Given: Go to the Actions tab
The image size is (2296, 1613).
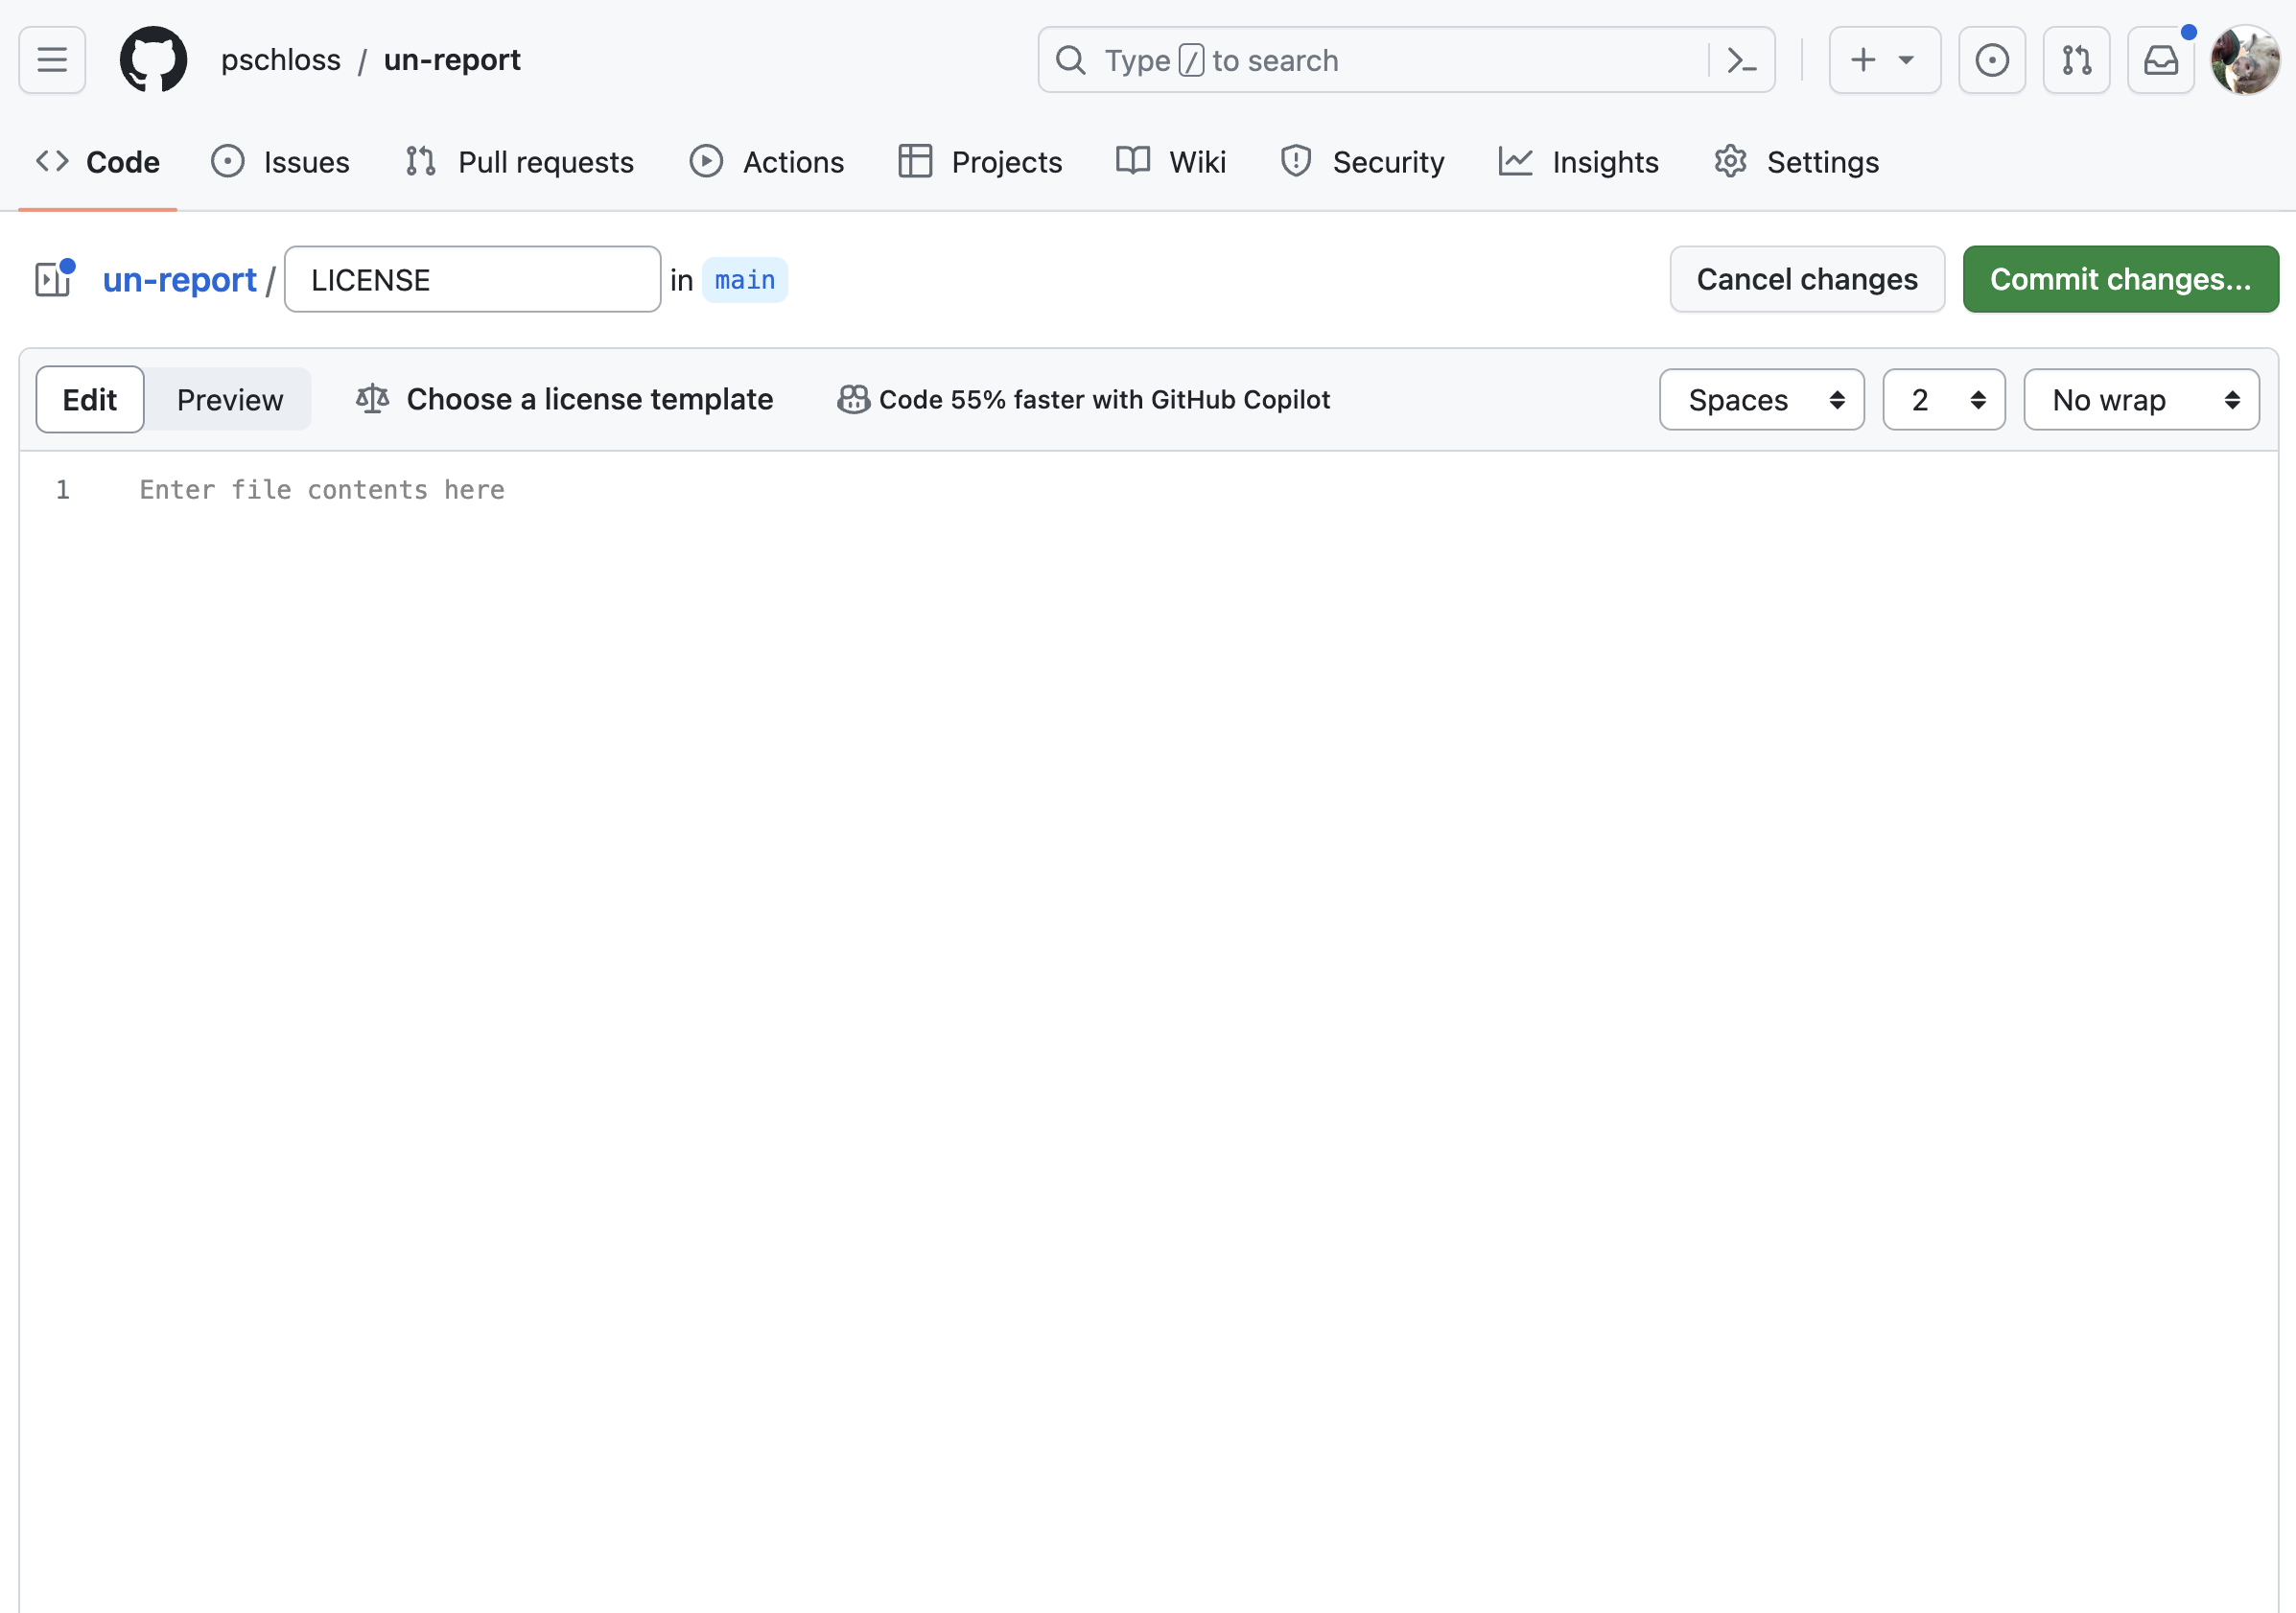Looking at the screenshot, I should coord(767,162).
